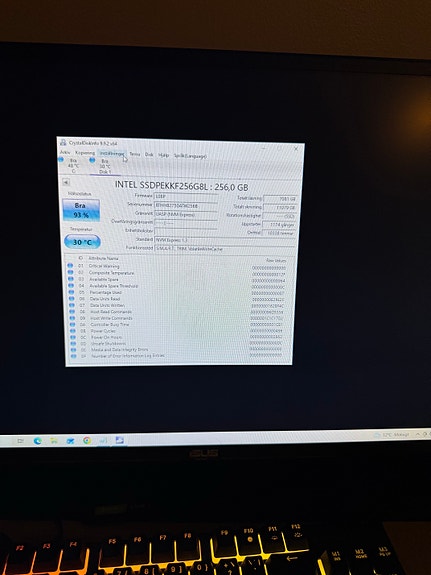Screen dimensions: 431x575
Task: Click the weather widget in the system tray
Action: click(x=391, y=435)
